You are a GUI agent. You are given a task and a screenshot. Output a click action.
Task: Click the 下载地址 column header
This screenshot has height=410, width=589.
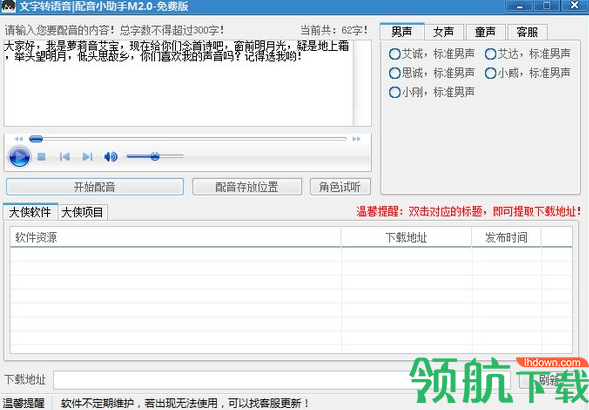click(x=406, y=237)
